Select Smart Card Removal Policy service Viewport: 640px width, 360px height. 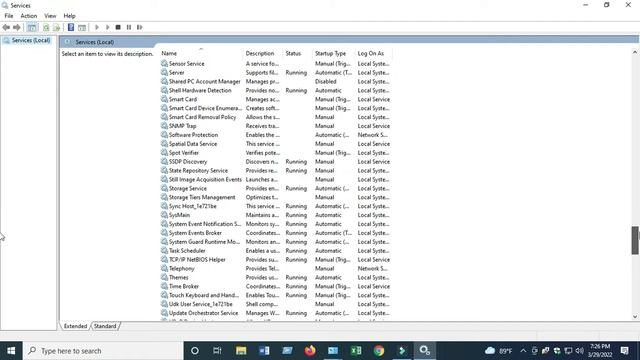point(276,117)
